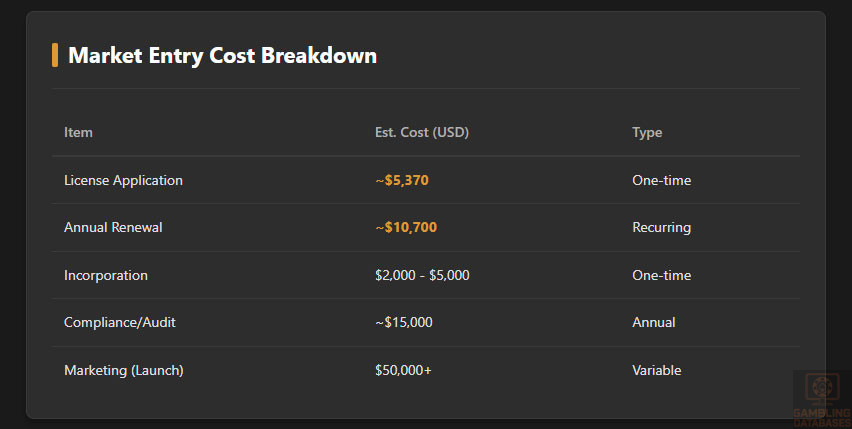
Task: Click the One-time type for License Application
Action: (x=661, y=181)
